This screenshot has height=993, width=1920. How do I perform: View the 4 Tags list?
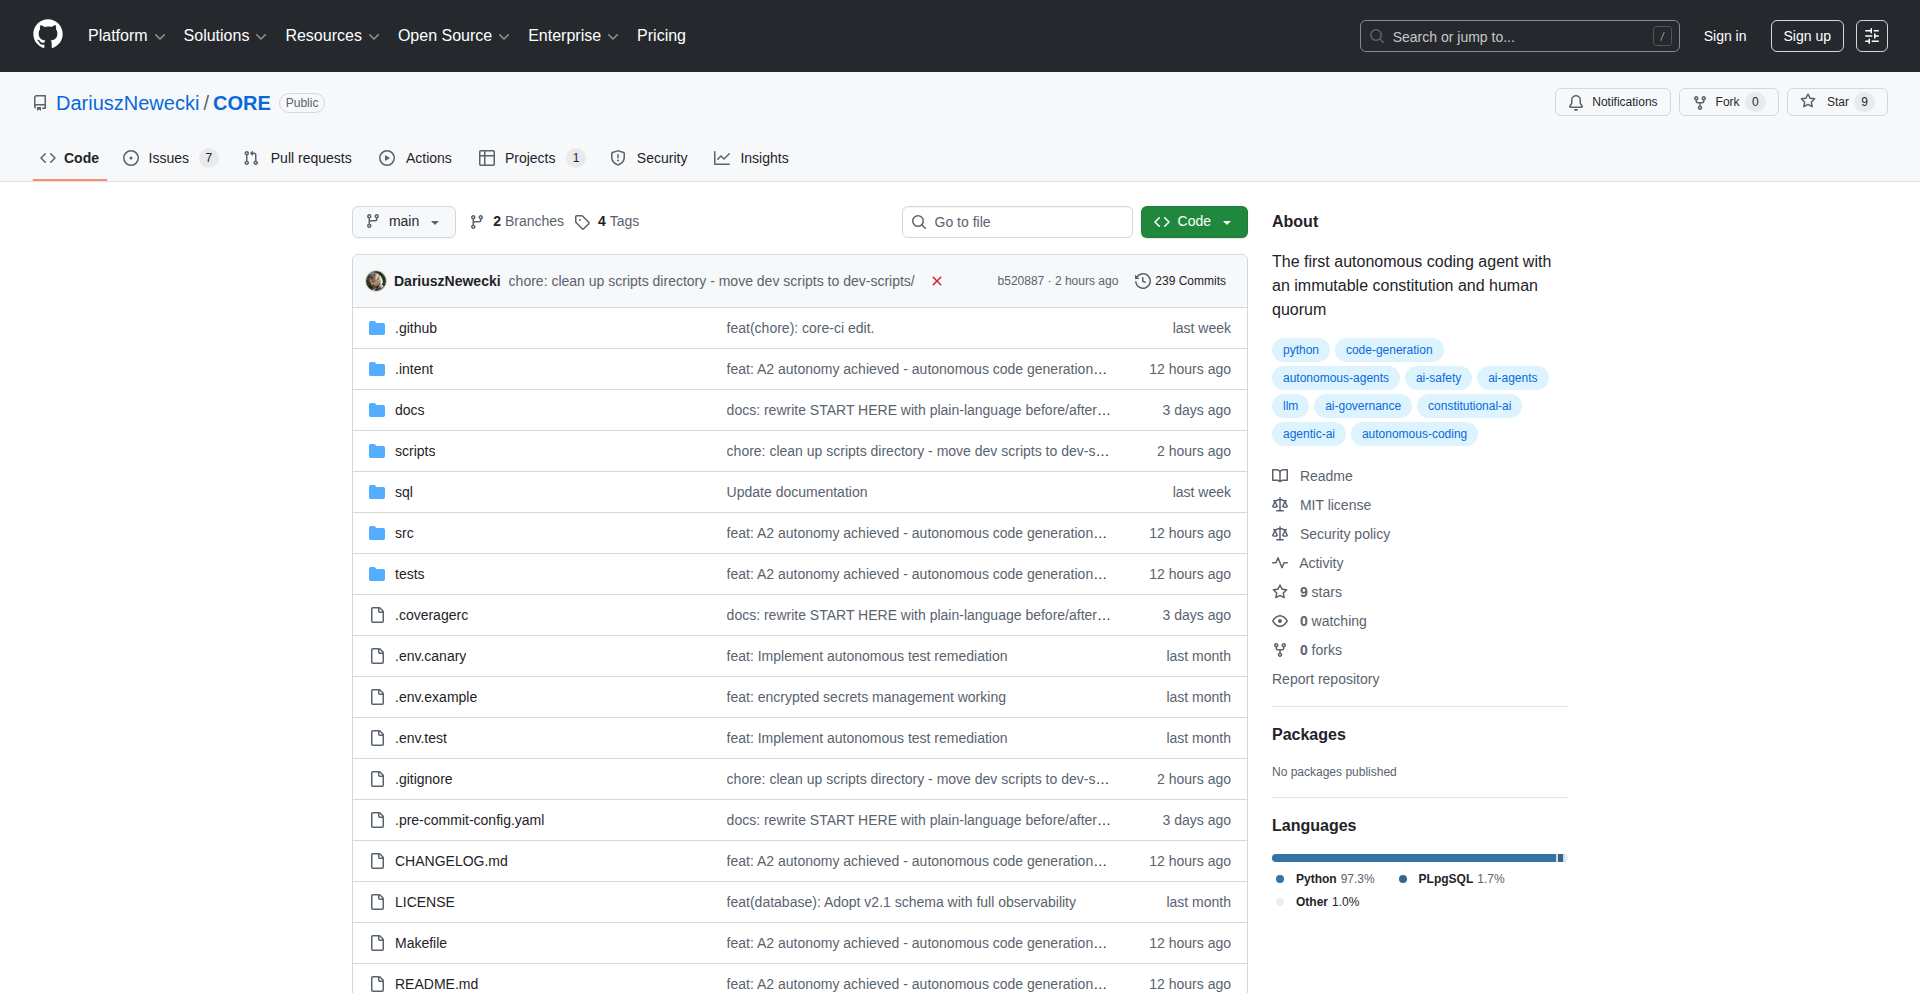(607, 222)
